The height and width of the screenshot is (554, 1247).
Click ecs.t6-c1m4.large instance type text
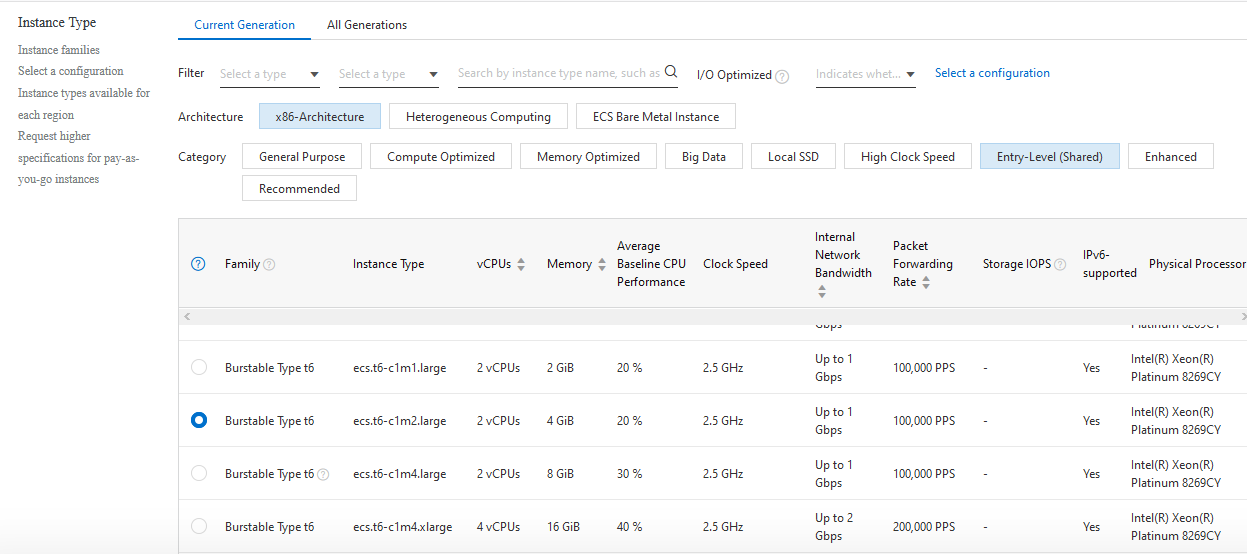[x=399, y=474]
